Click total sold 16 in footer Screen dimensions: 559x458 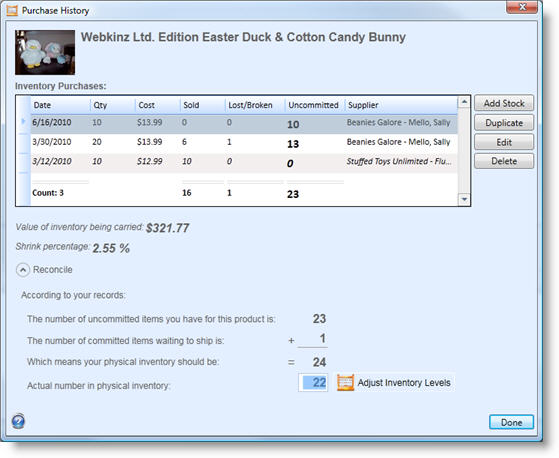(187, 193)
